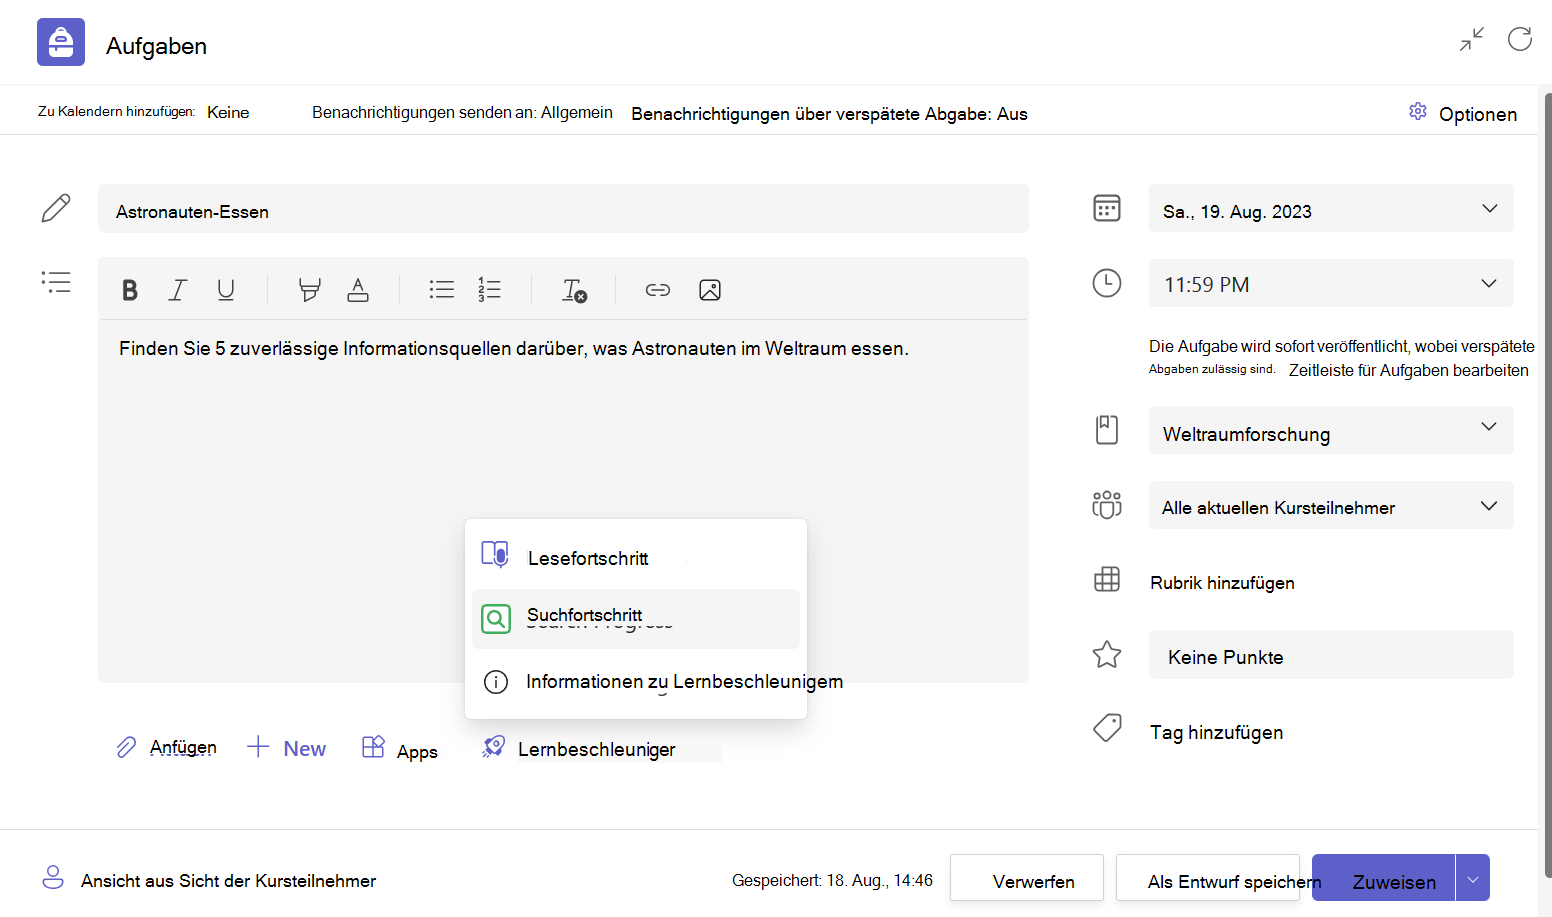
Task: Underline the selected text
Action: [226, 290]
